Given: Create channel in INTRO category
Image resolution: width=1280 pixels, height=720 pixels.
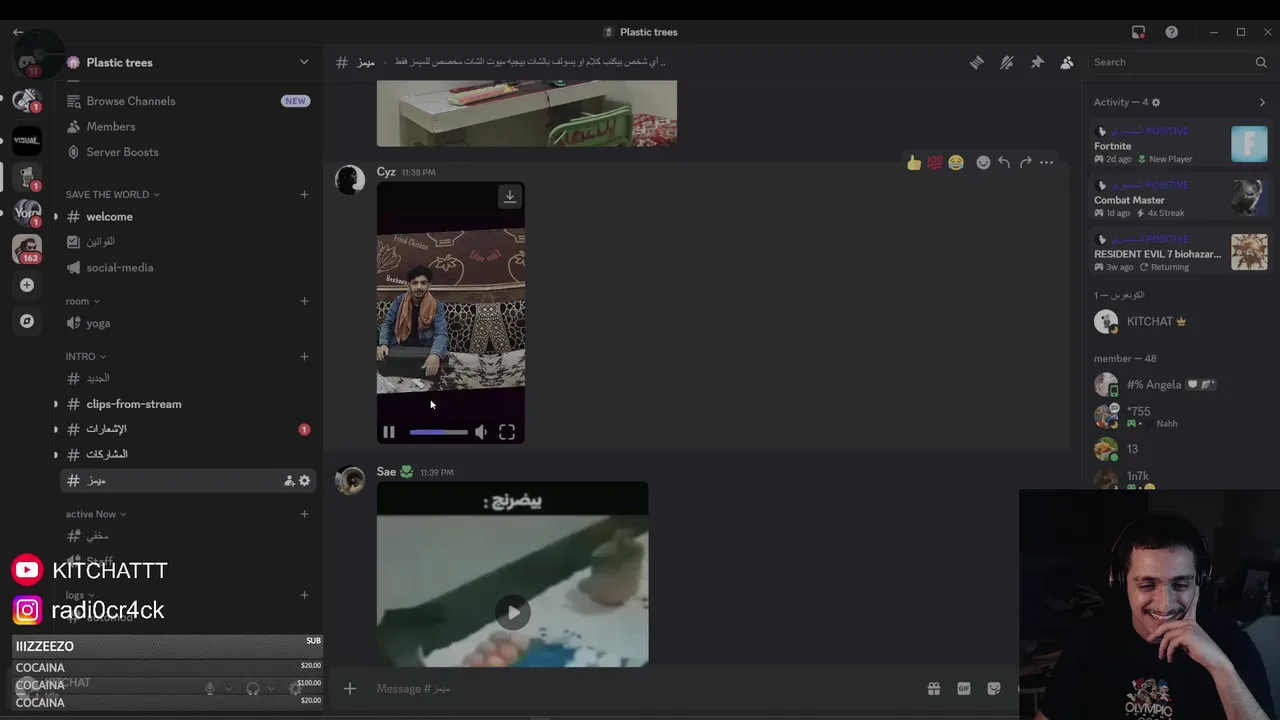Looking at the screenshot, I should [x=304, y=356].
